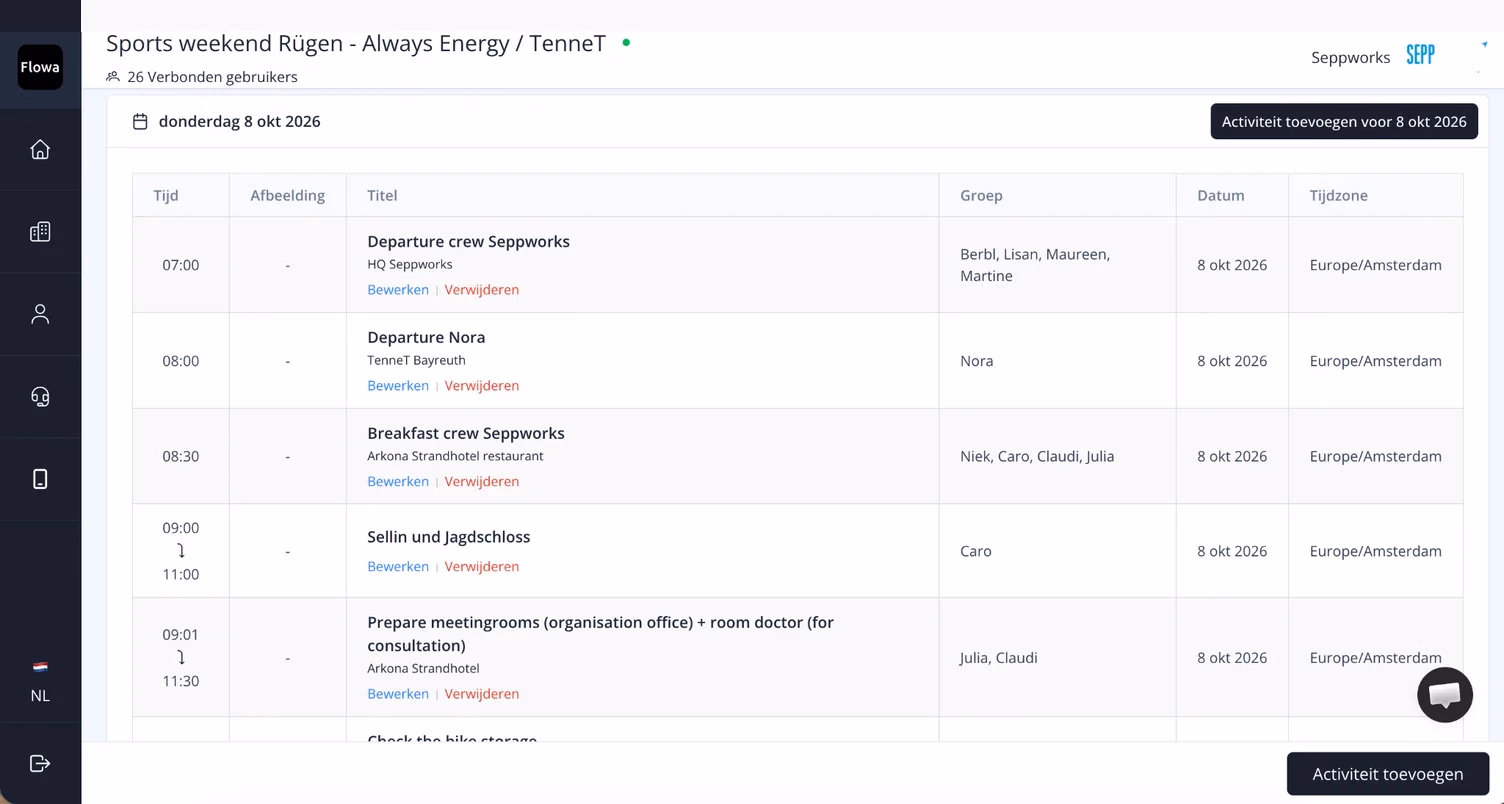
Task: Open the buildings icon in sidebar
Action: point(40,232)
